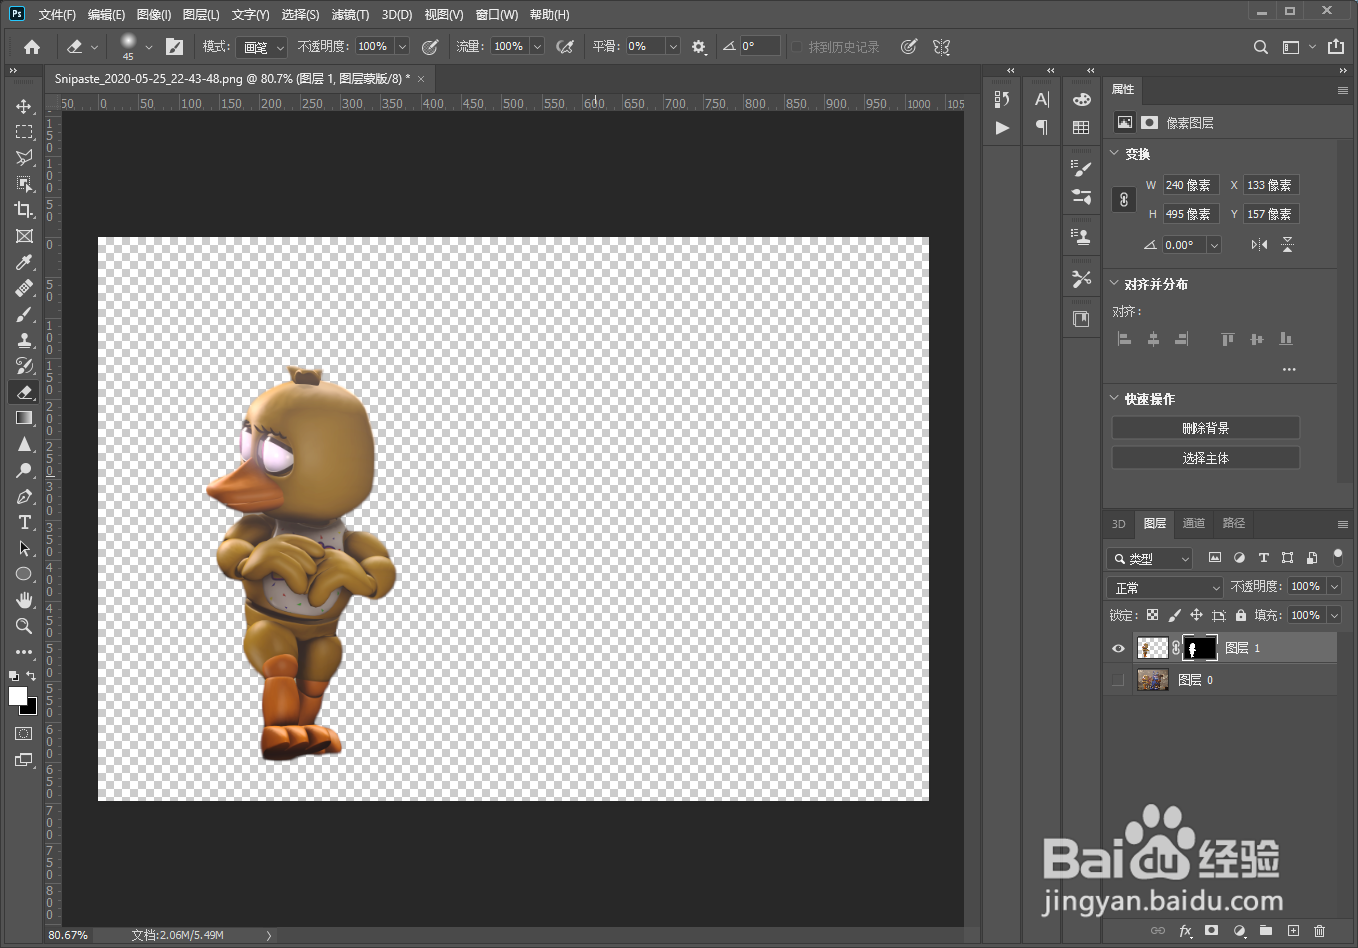Open brush preset picker arrow
The image size is (1358, 948).
click(x=149, y=47)
